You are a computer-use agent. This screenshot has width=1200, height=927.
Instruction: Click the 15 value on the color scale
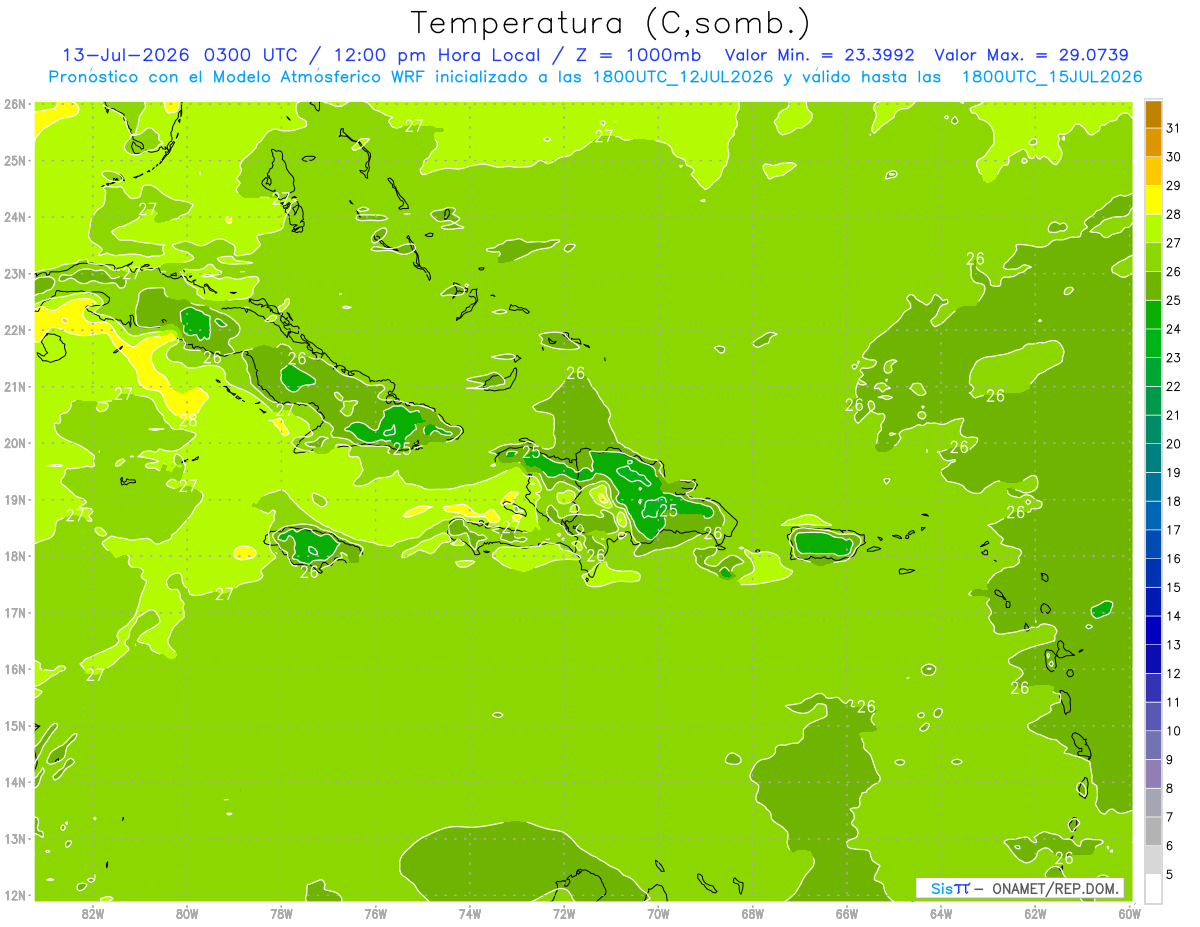pyautogui.click(x=1174, y=588)
